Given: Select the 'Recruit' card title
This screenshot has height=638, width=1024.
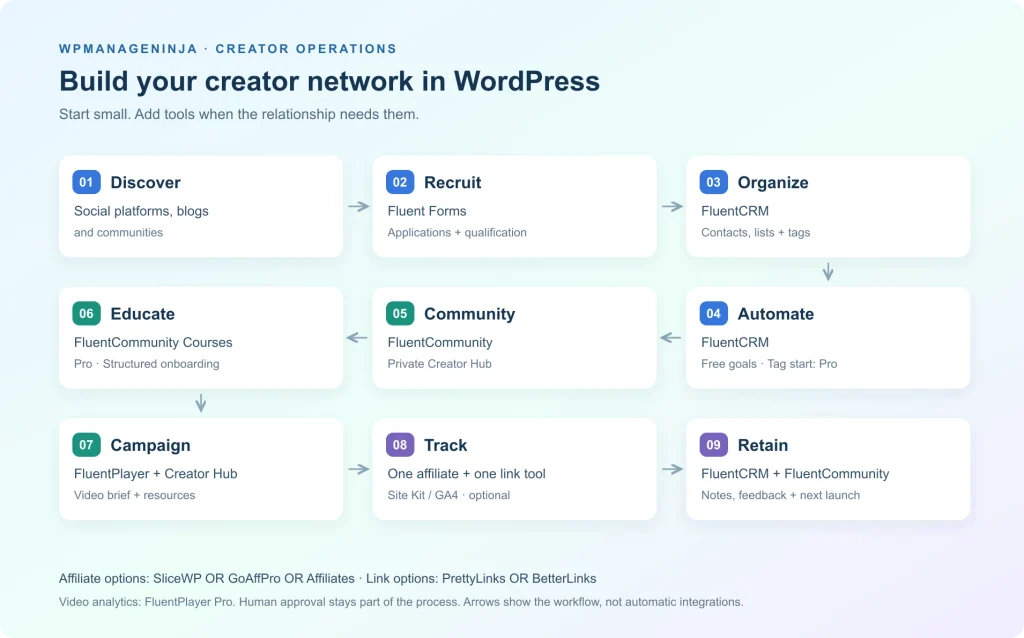Looking at the screenshot, I should point(453,182).
